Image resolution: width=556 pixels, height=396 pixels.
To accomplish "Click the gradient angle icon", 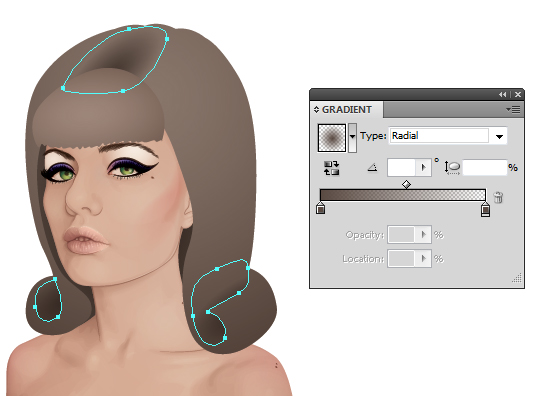I will coord(372,167).
